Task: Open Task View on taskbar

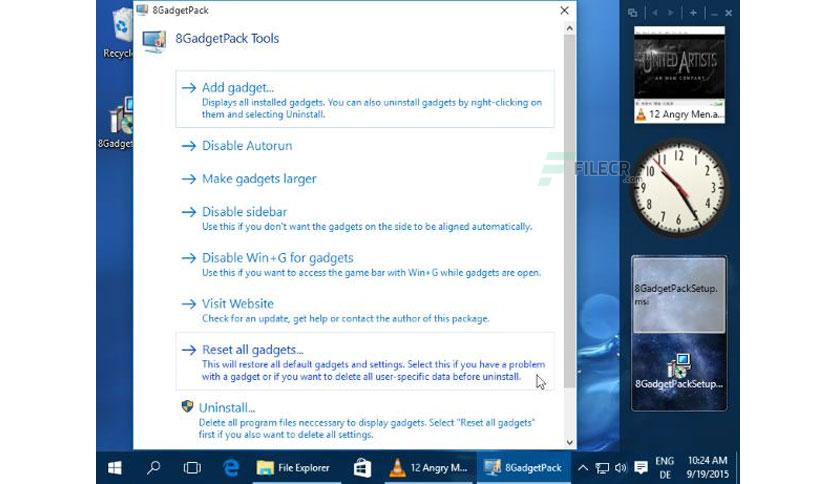Action: (x=192, y=468)
